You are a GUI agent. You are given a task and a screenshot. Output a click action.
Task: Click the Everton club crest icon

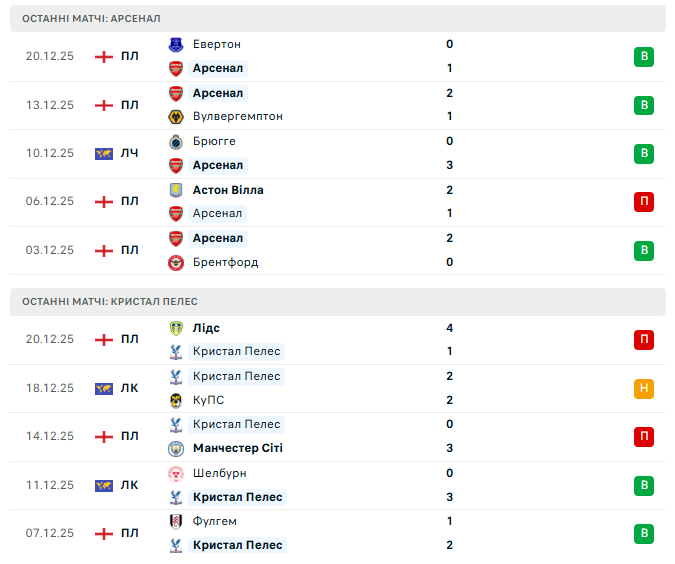click(176, 44)
